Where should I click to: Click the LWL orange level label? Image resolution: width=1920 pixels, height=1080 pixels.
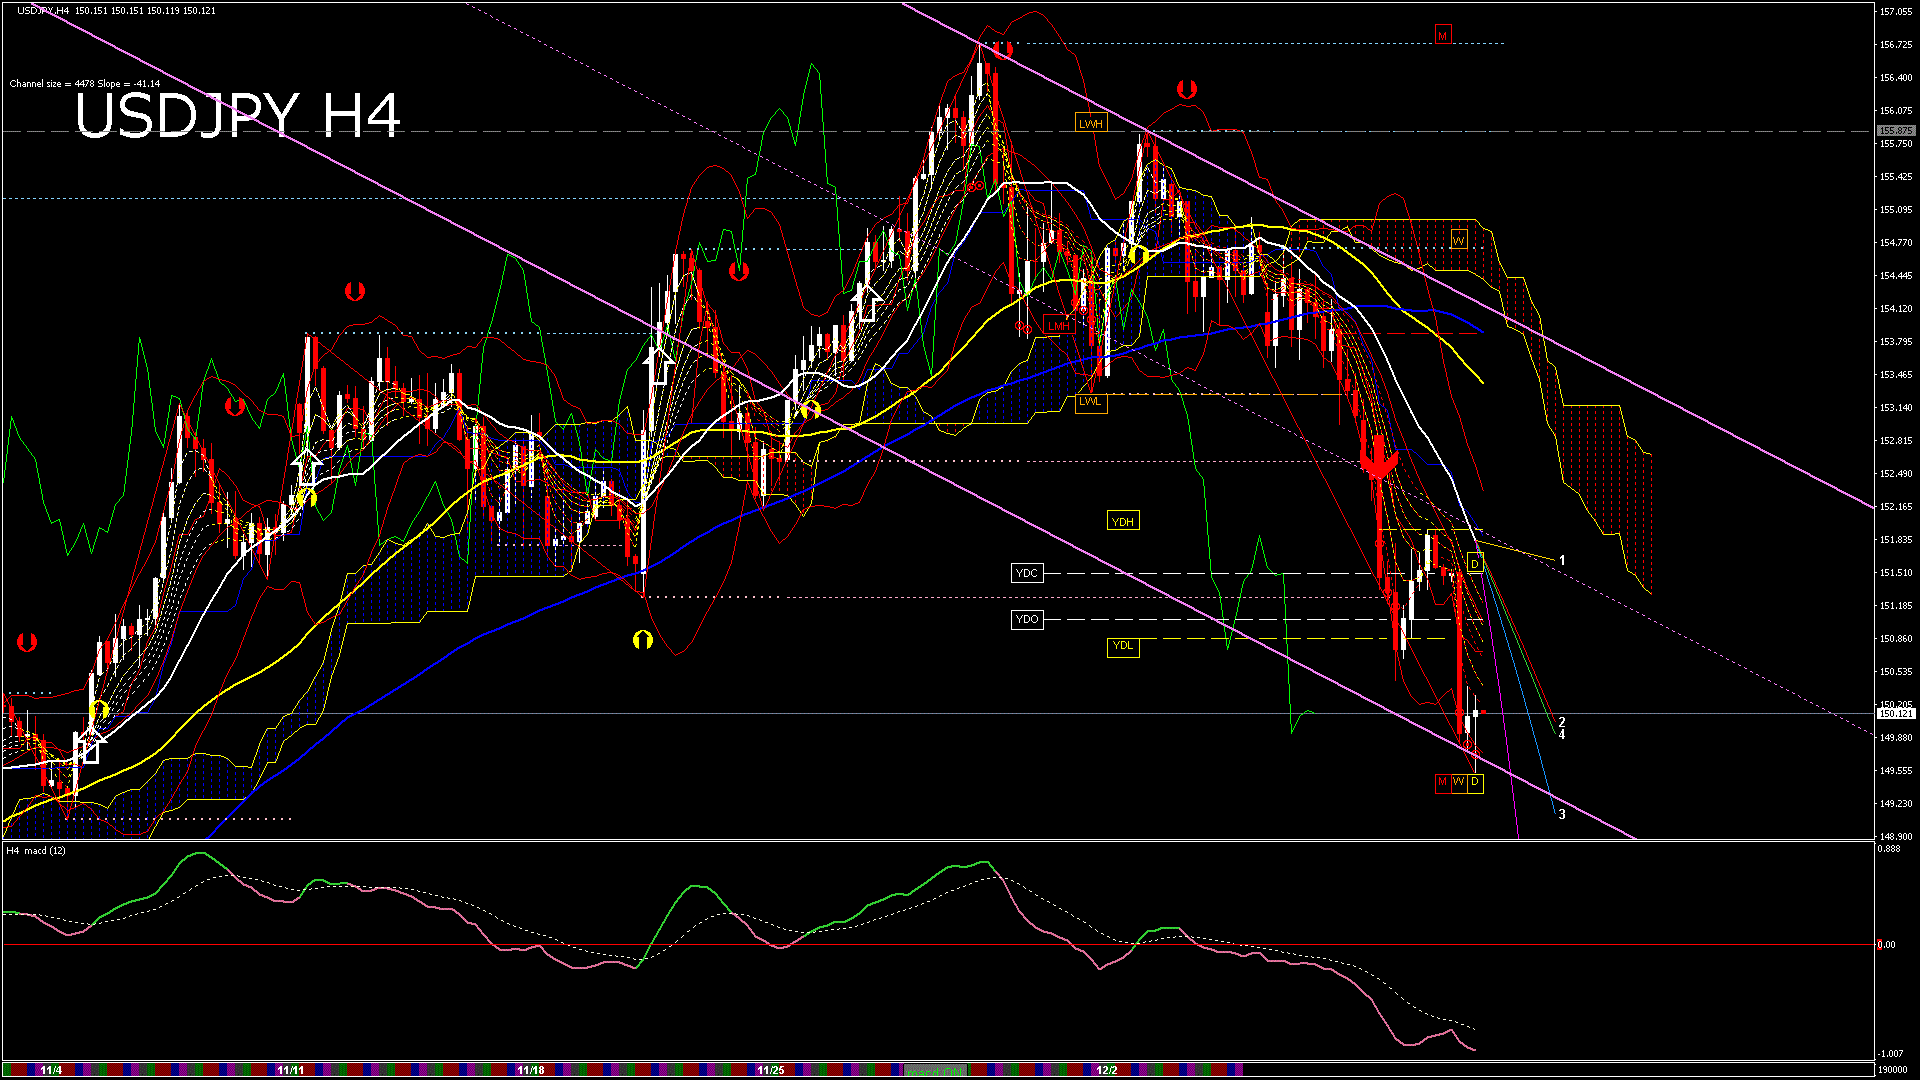(x=1091, y=402)
